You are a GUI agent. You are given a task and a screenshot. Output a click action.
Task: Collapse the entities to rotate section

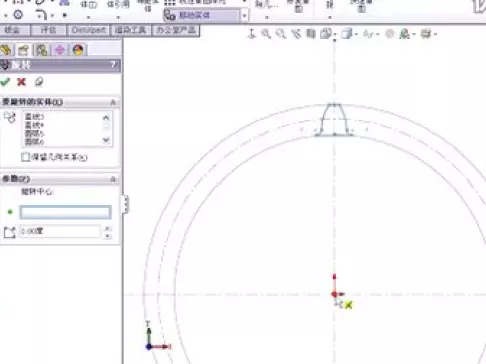coord(113,102)
